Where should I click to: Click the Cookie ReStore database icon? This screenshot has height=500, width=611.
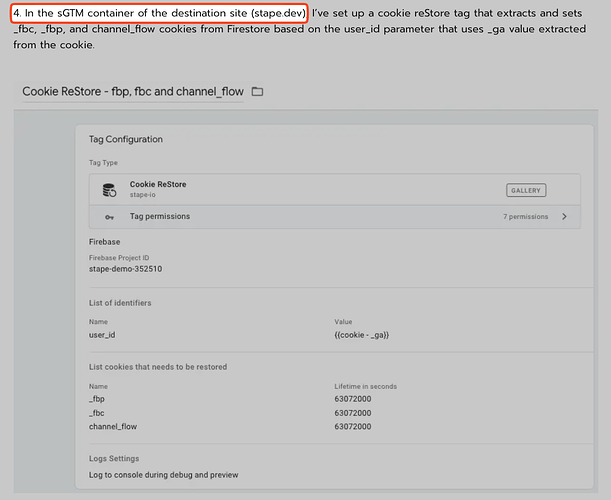click(x=109, y=190)
